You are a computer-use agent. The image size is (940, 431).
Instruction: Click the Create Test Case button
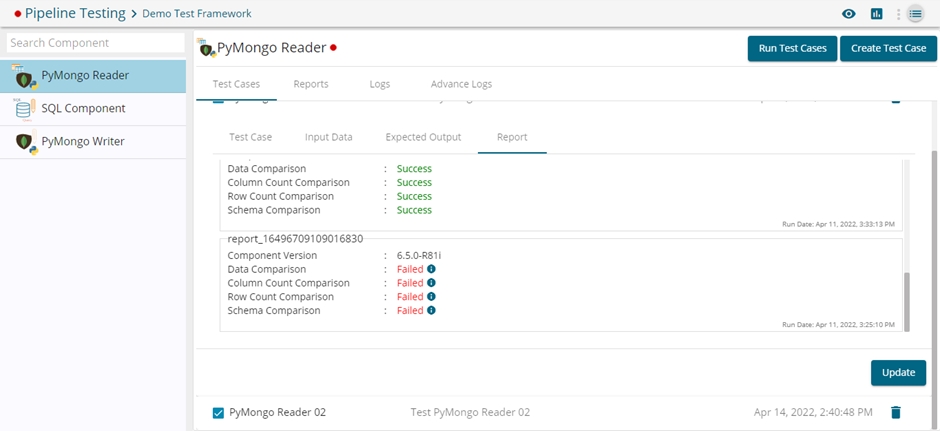pos(888,49)
